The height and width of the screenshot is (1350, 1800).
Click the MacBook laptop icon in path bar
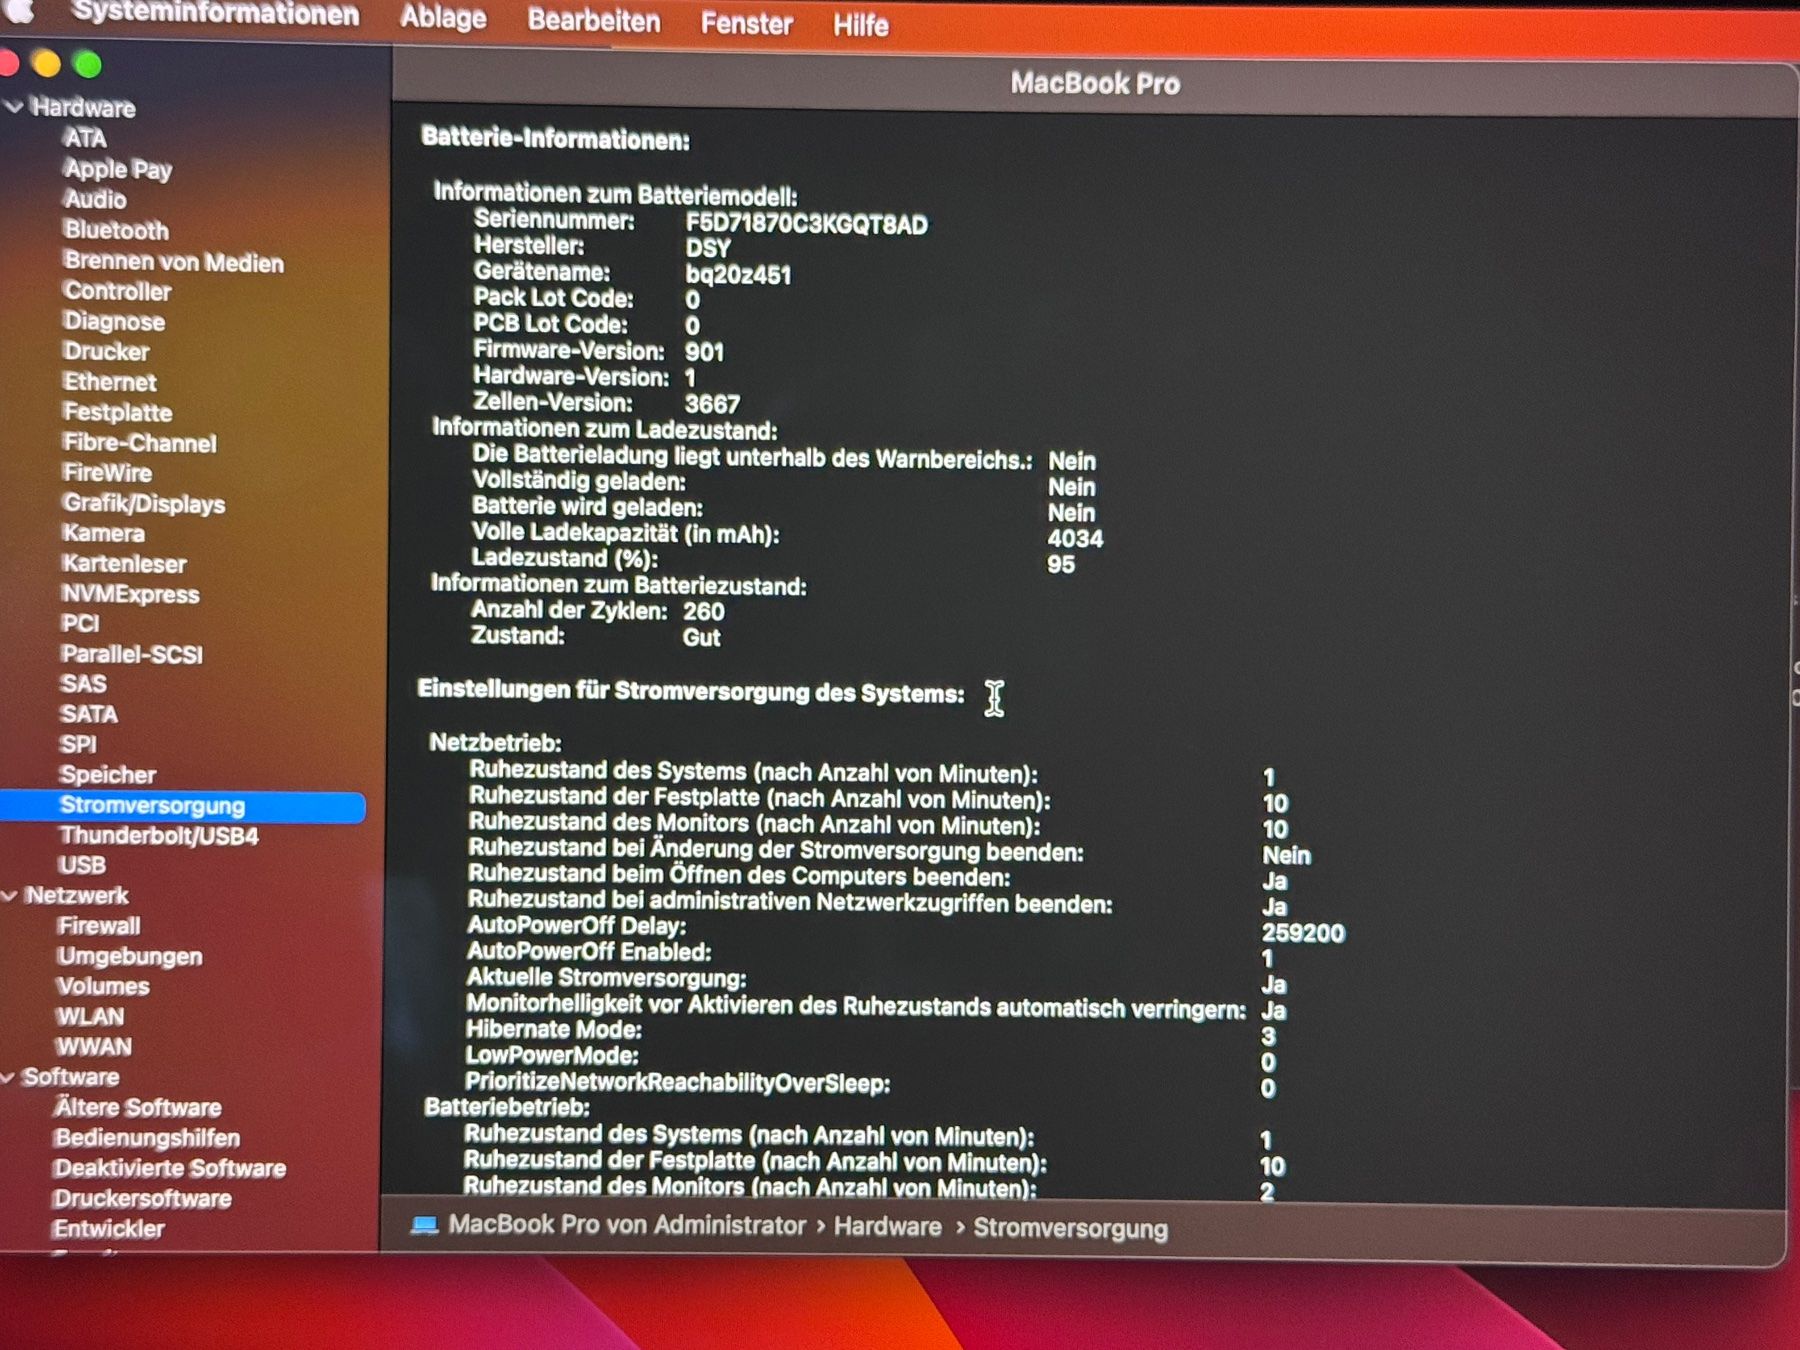pyautogui.click(x=424, y=1224)
